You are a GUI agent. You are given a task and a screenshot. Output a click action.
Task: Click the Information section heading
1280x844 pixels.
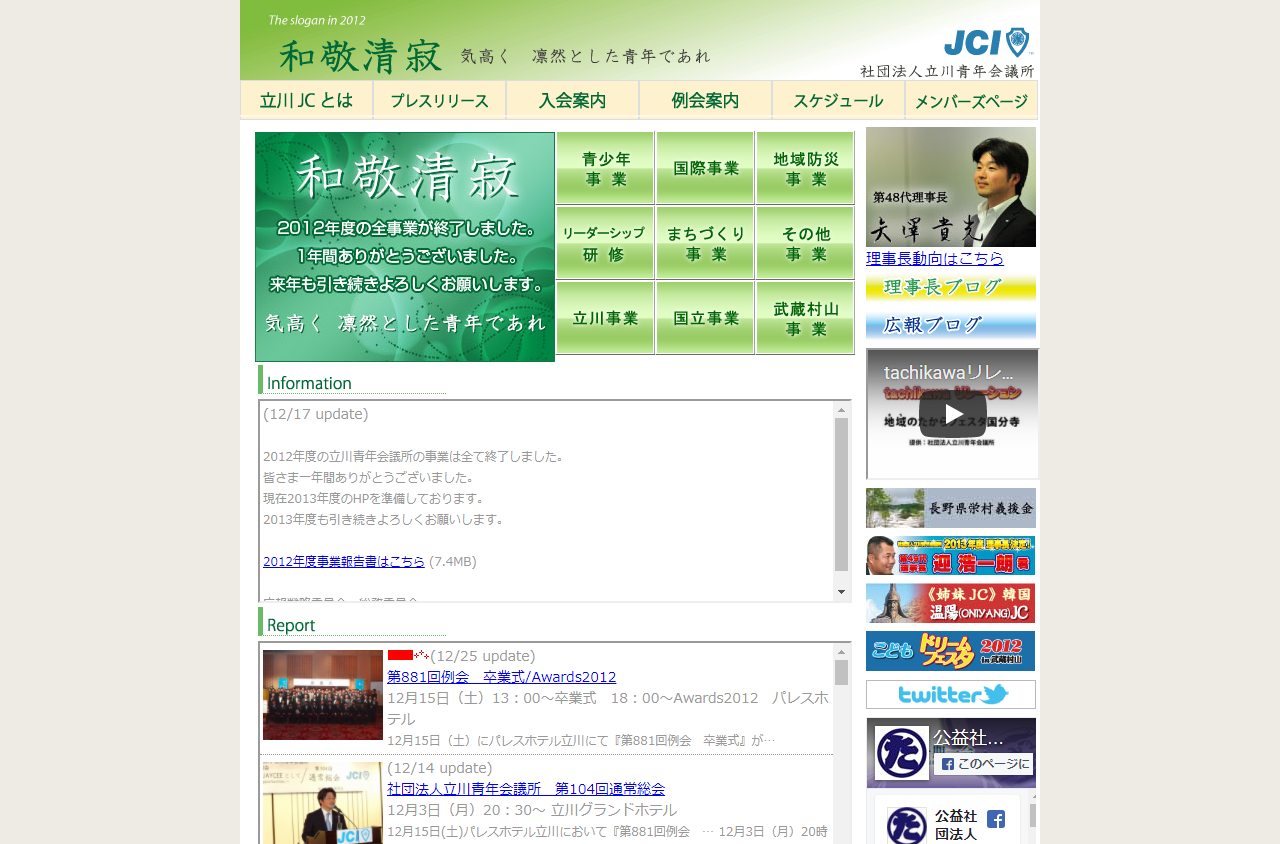pyautogui.click(x=353, y=381)
